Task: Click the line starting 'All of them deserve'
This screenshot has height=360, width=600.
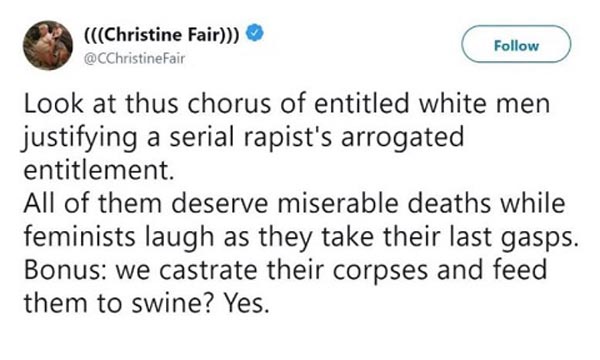Action: [295, 204]
